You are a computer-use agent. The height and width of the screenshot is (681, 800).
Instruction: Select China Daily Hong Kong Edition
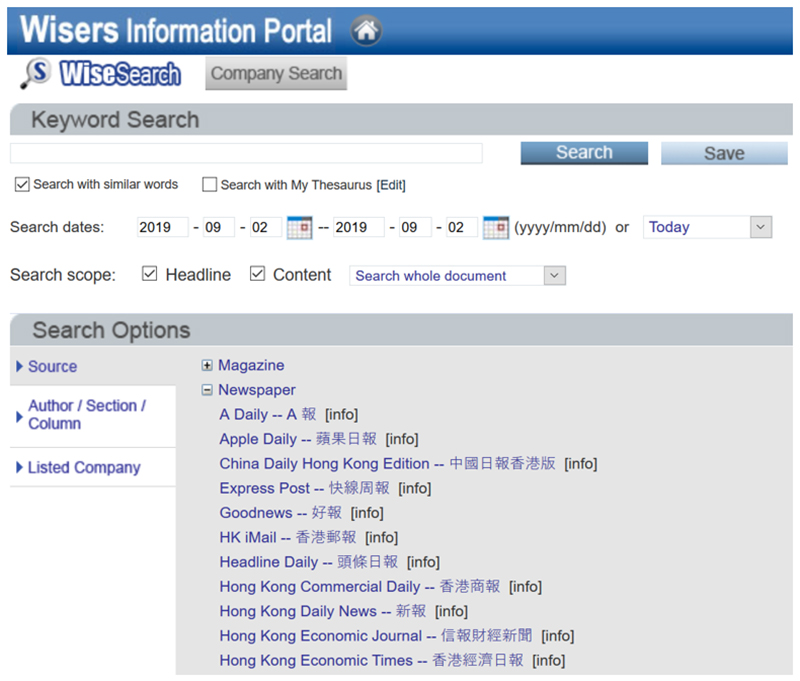click(387, 463)
